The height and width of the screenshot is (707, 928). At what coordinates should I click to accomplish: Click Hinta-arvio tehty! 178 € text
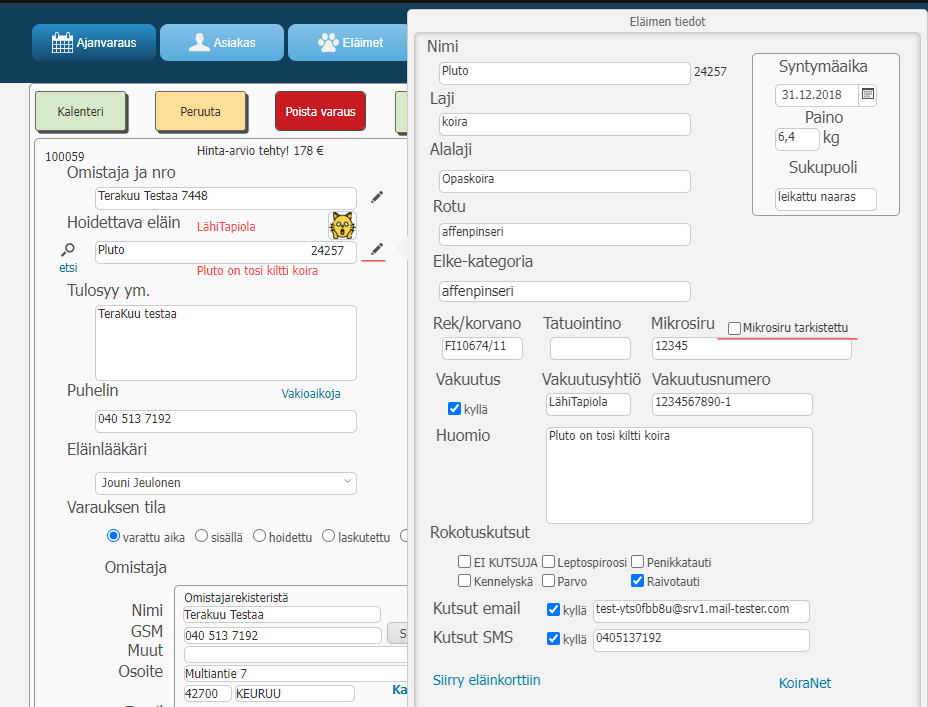[260, 151]
